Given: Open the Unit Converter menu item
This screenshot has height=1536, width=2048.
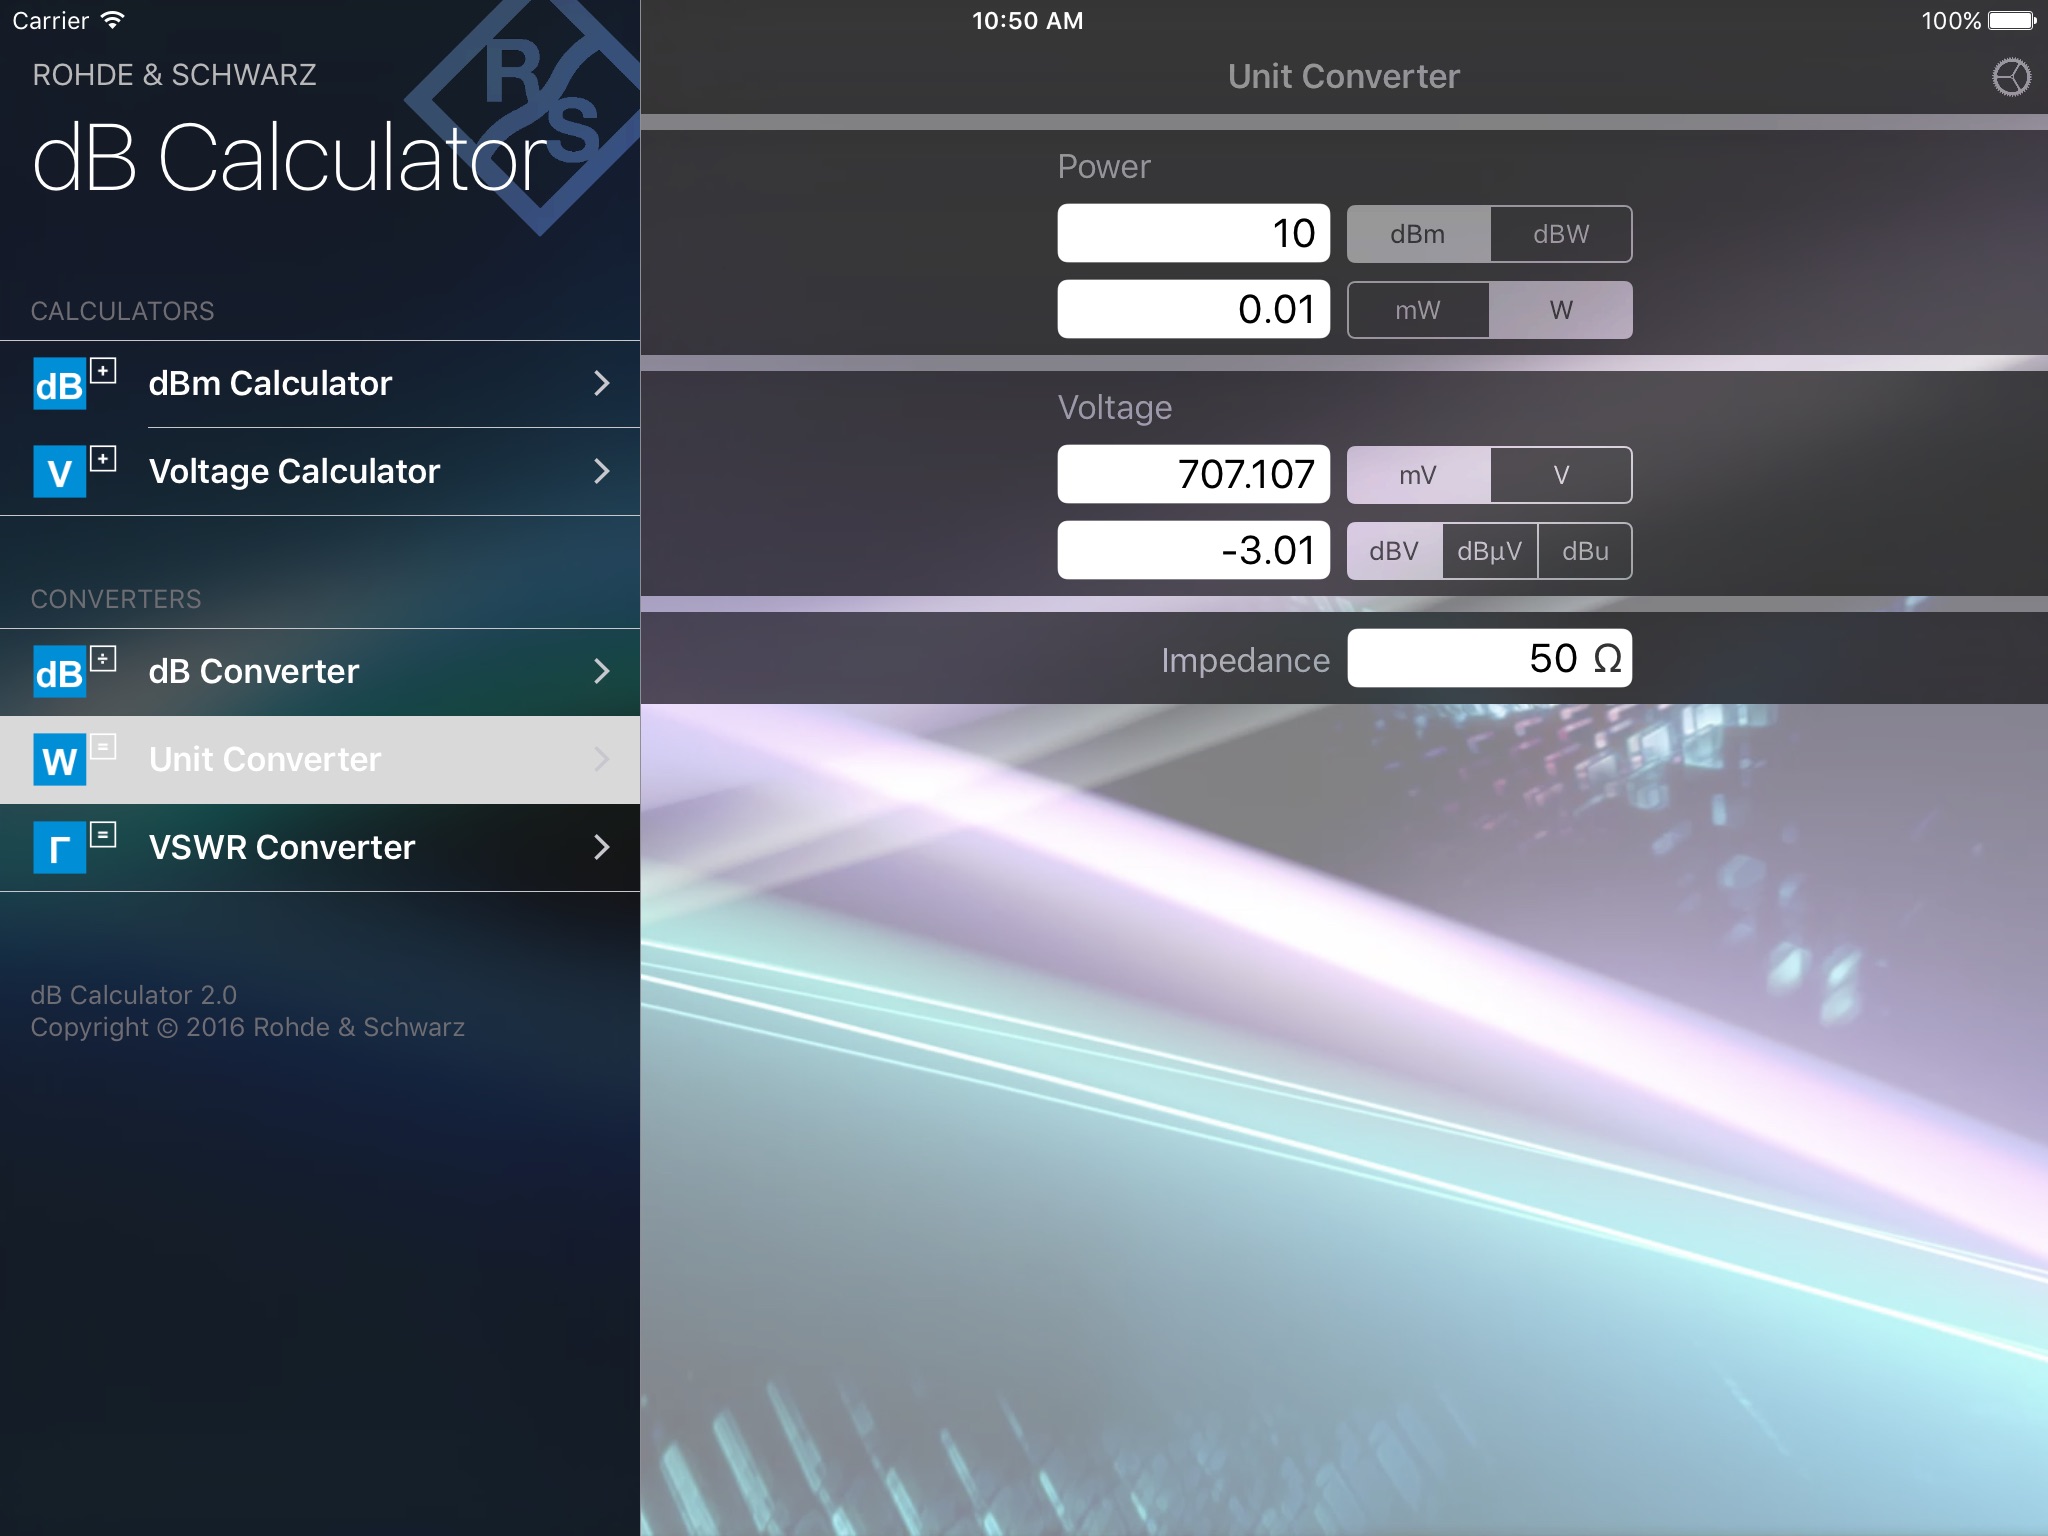Looking at the screenshot, I should [x=320, y=760].
